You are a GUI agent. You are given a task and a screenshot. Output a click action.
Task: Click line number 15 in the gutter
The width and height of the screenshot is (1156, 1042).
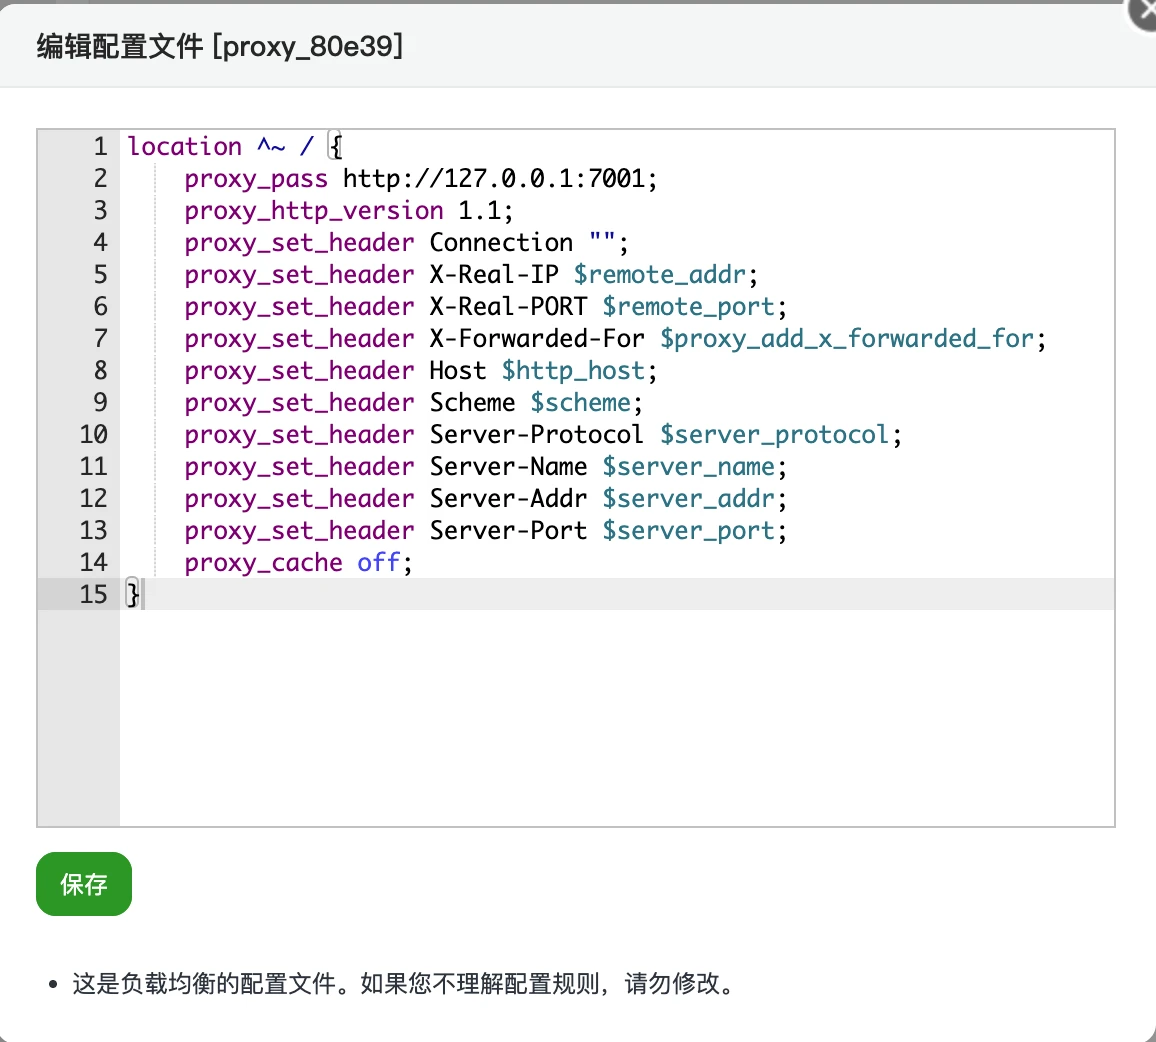click(x=93, y=595)
